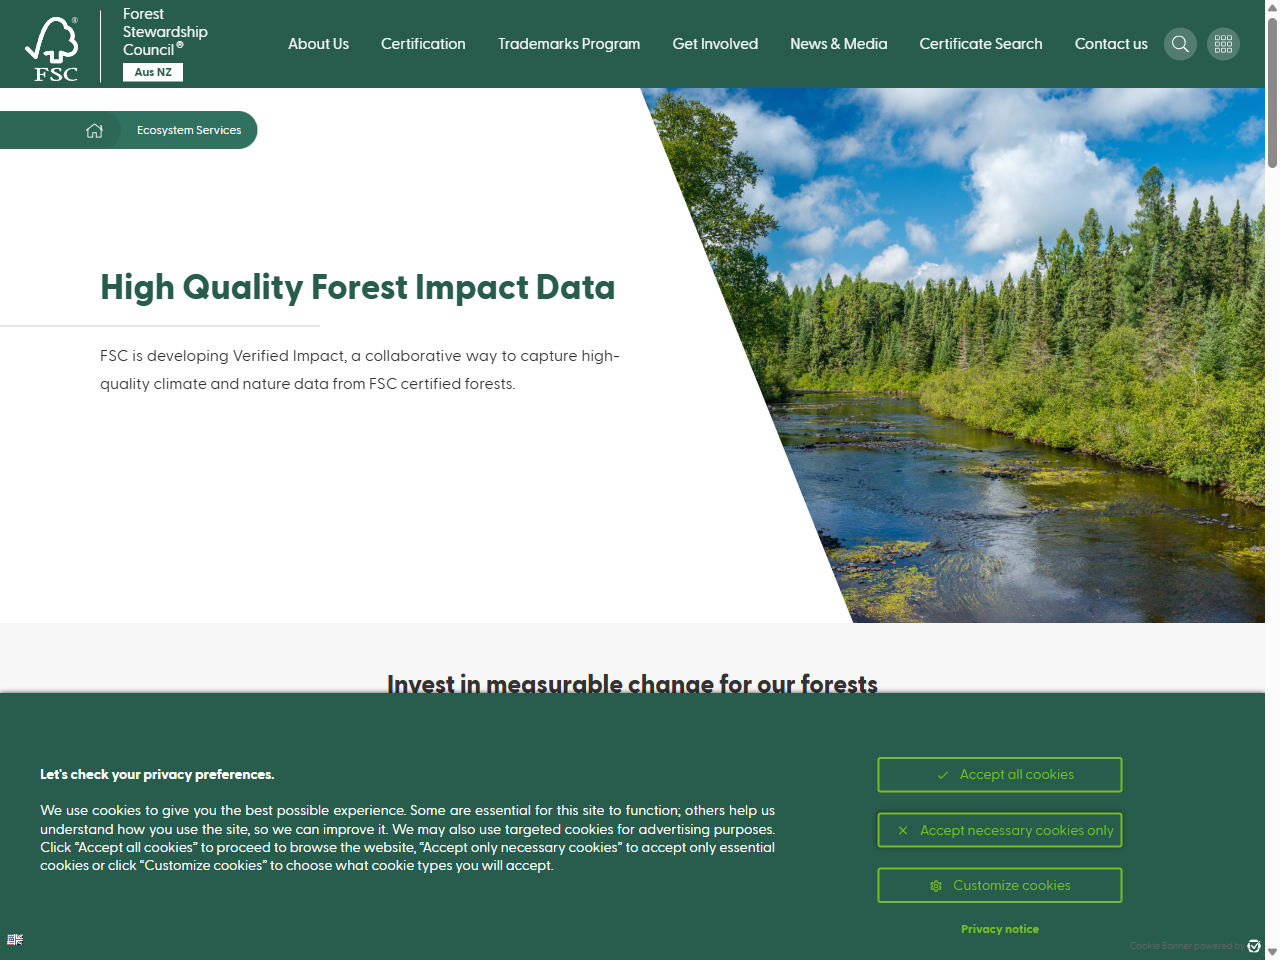Open the Customize cookies panel
The height and width of the screenshot is (960, 1280).
tap(999, 885)
